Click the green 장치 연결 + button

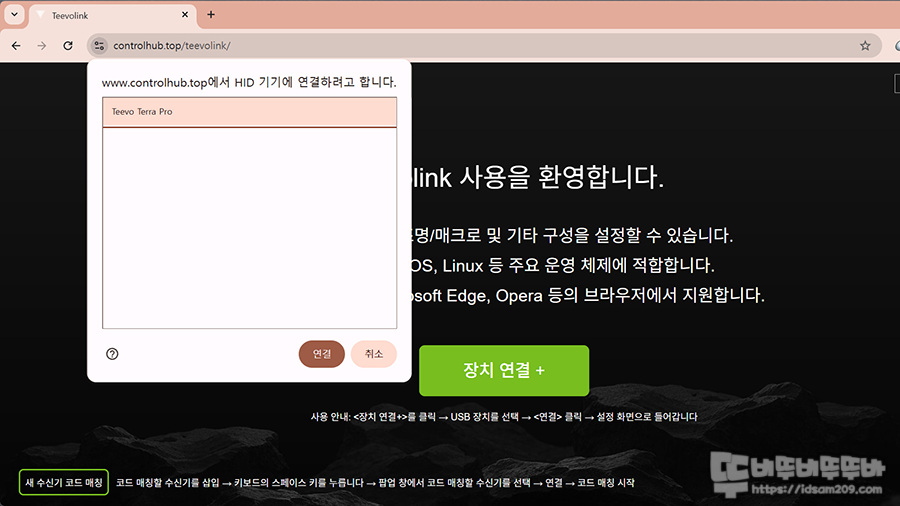pyautogui.click(x=504, y=371)
